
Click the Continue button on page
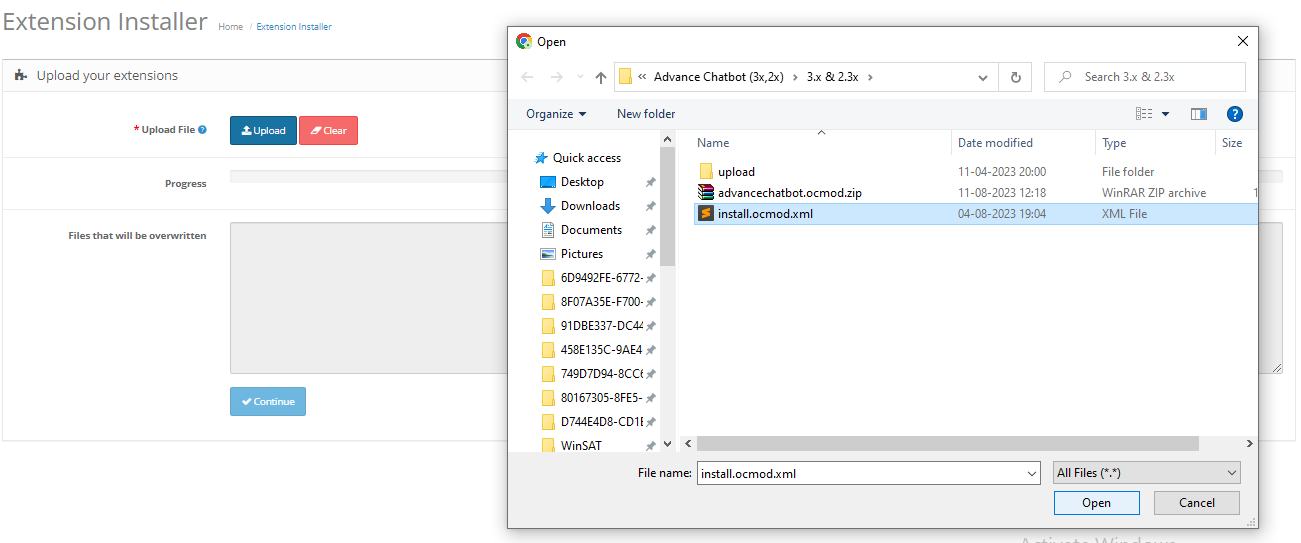click(x=268, y=402)
